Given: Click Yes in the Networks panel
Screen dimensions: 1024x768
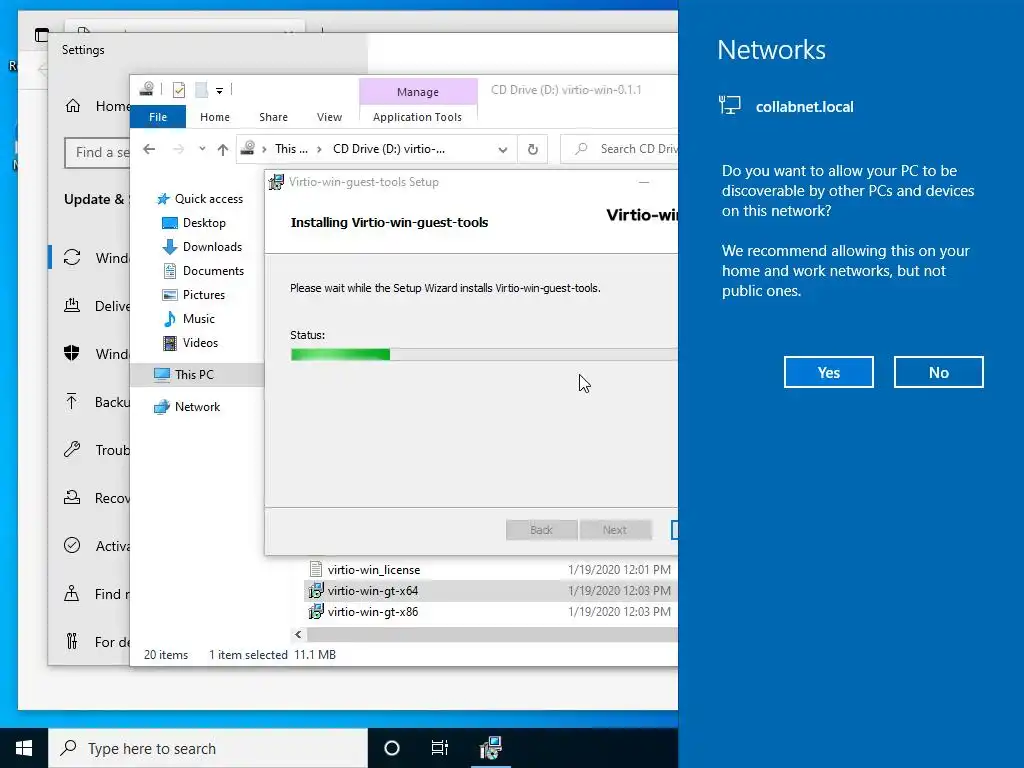Looking at the screenshot, I should coord(828,372).
